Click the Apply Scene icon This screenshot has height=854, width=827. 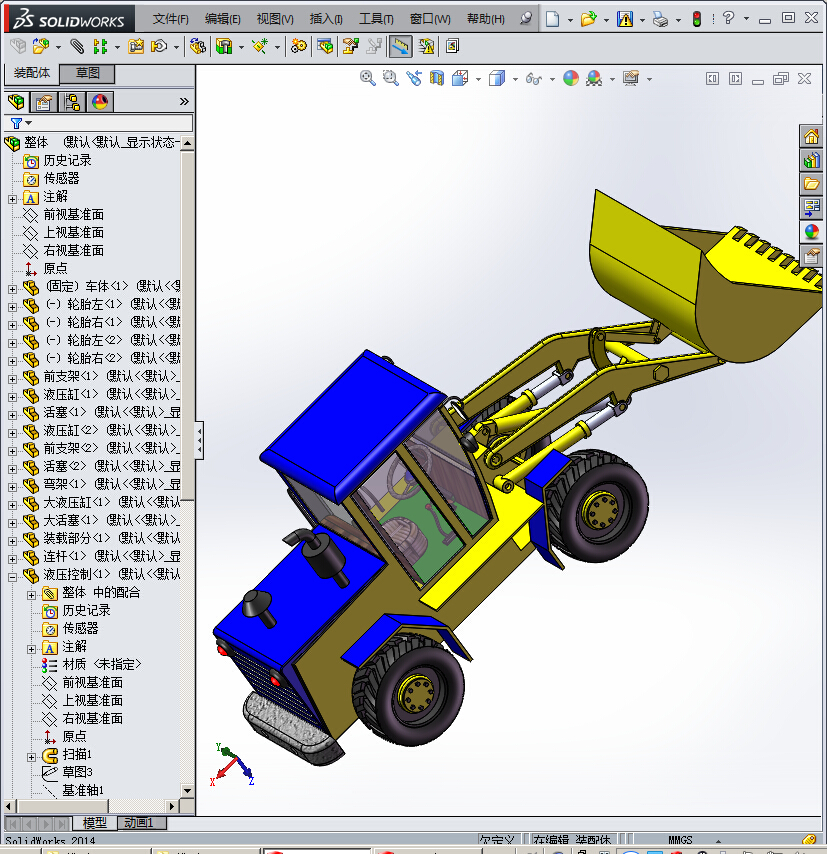pos(594,78)
